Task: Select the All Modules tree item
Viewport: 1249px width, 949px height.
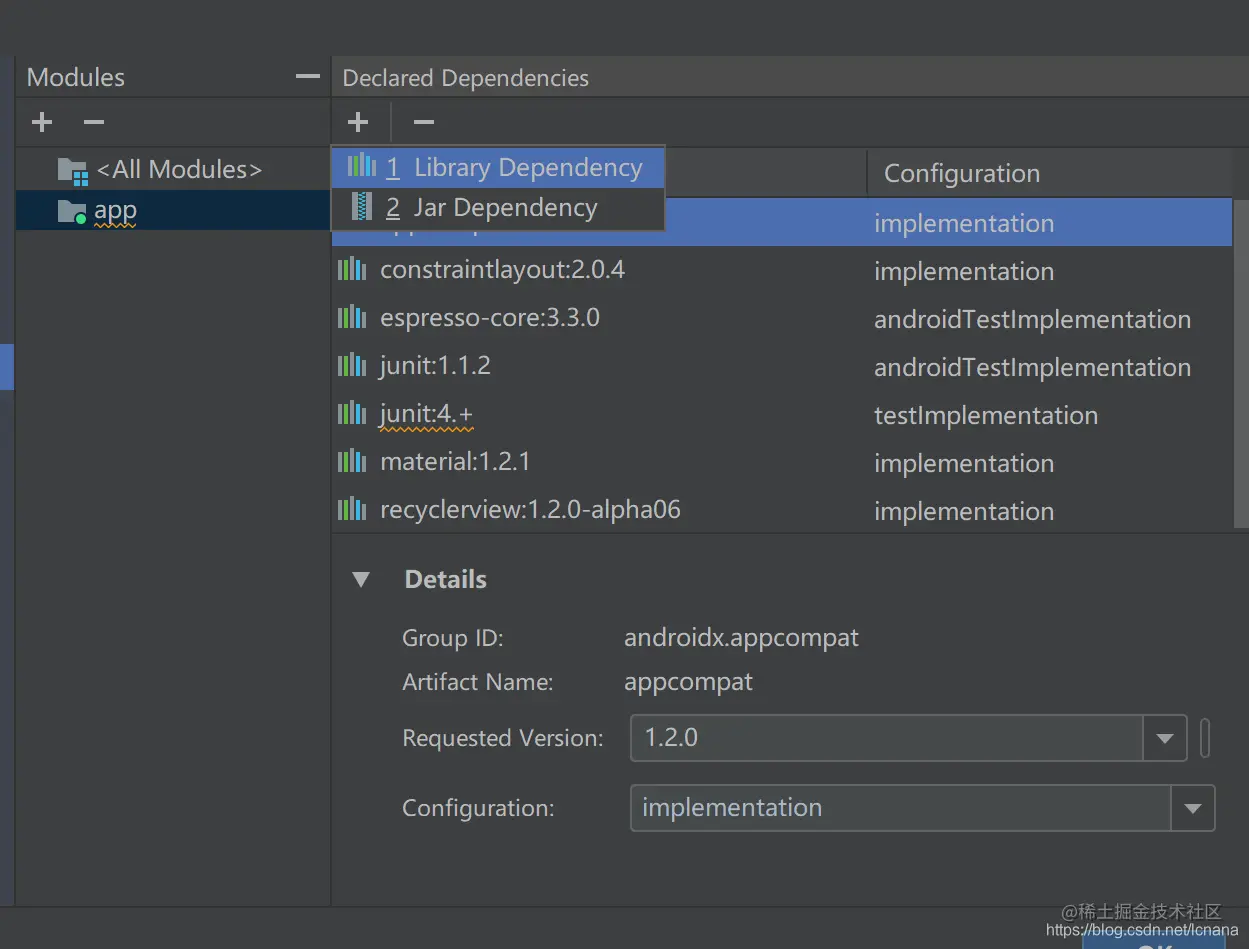Action: pos(178,170)
